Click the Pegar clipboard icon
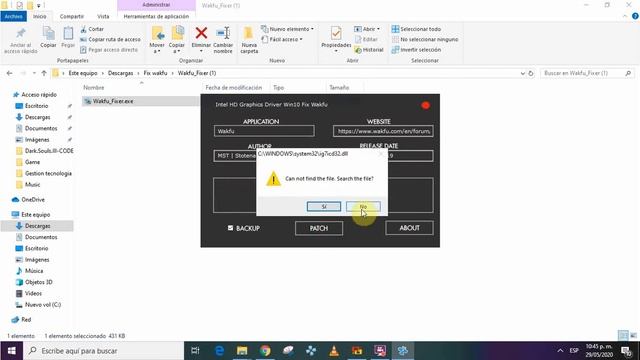 click(x=68, y=33)
